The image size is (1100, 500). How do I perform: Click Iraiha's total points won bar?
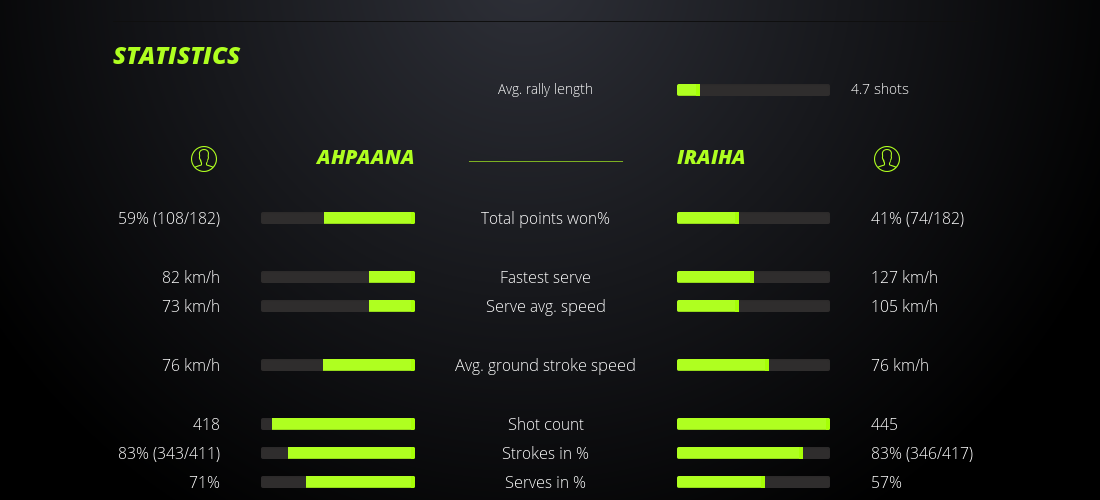coord(753,218)
